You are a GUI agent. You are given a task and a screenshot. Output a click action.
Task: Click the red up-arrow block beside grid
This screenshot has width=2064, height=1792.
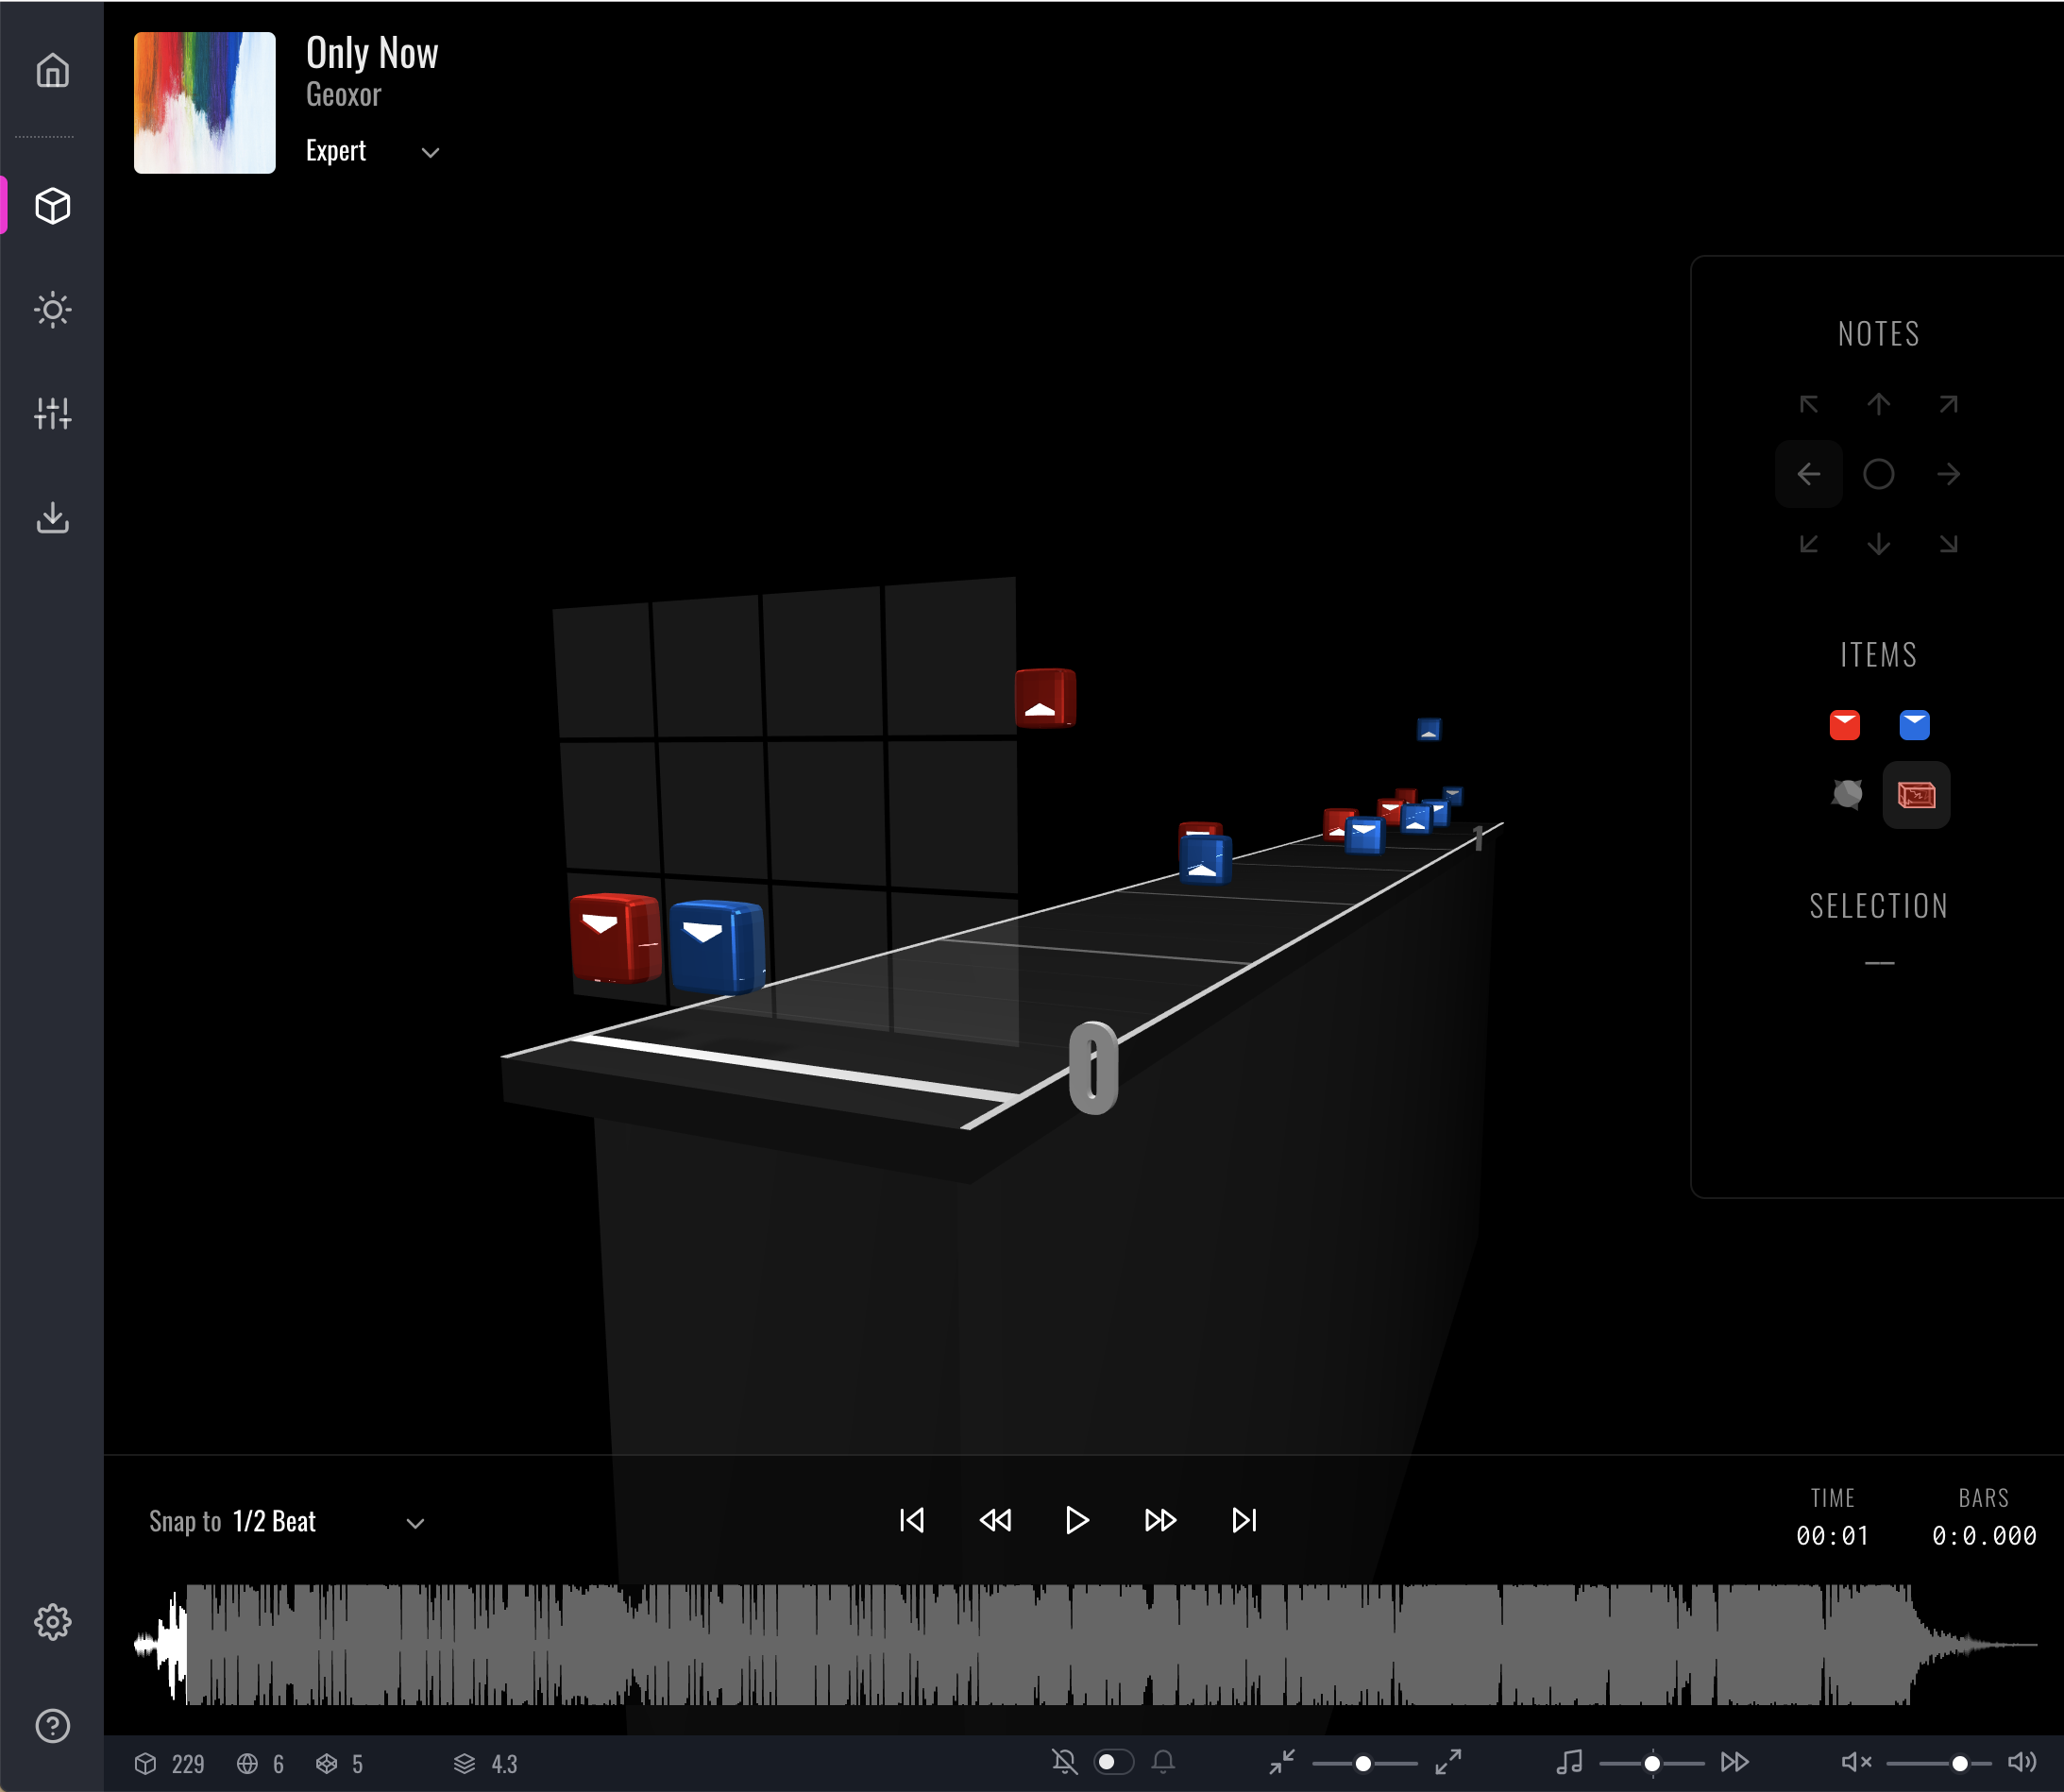coord(1045,697)
